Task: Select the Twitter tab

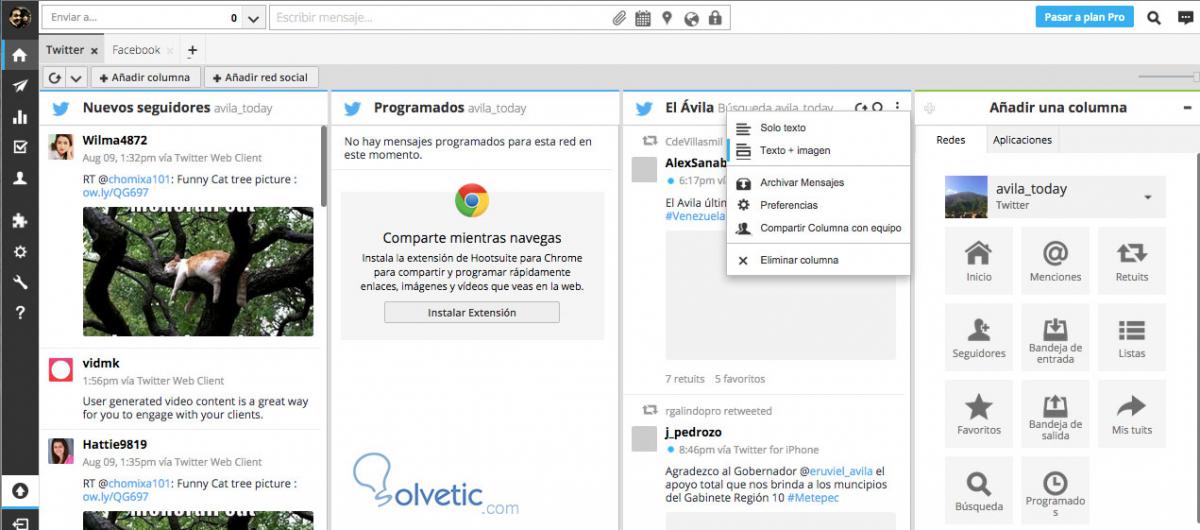Action: coord(65,50)
